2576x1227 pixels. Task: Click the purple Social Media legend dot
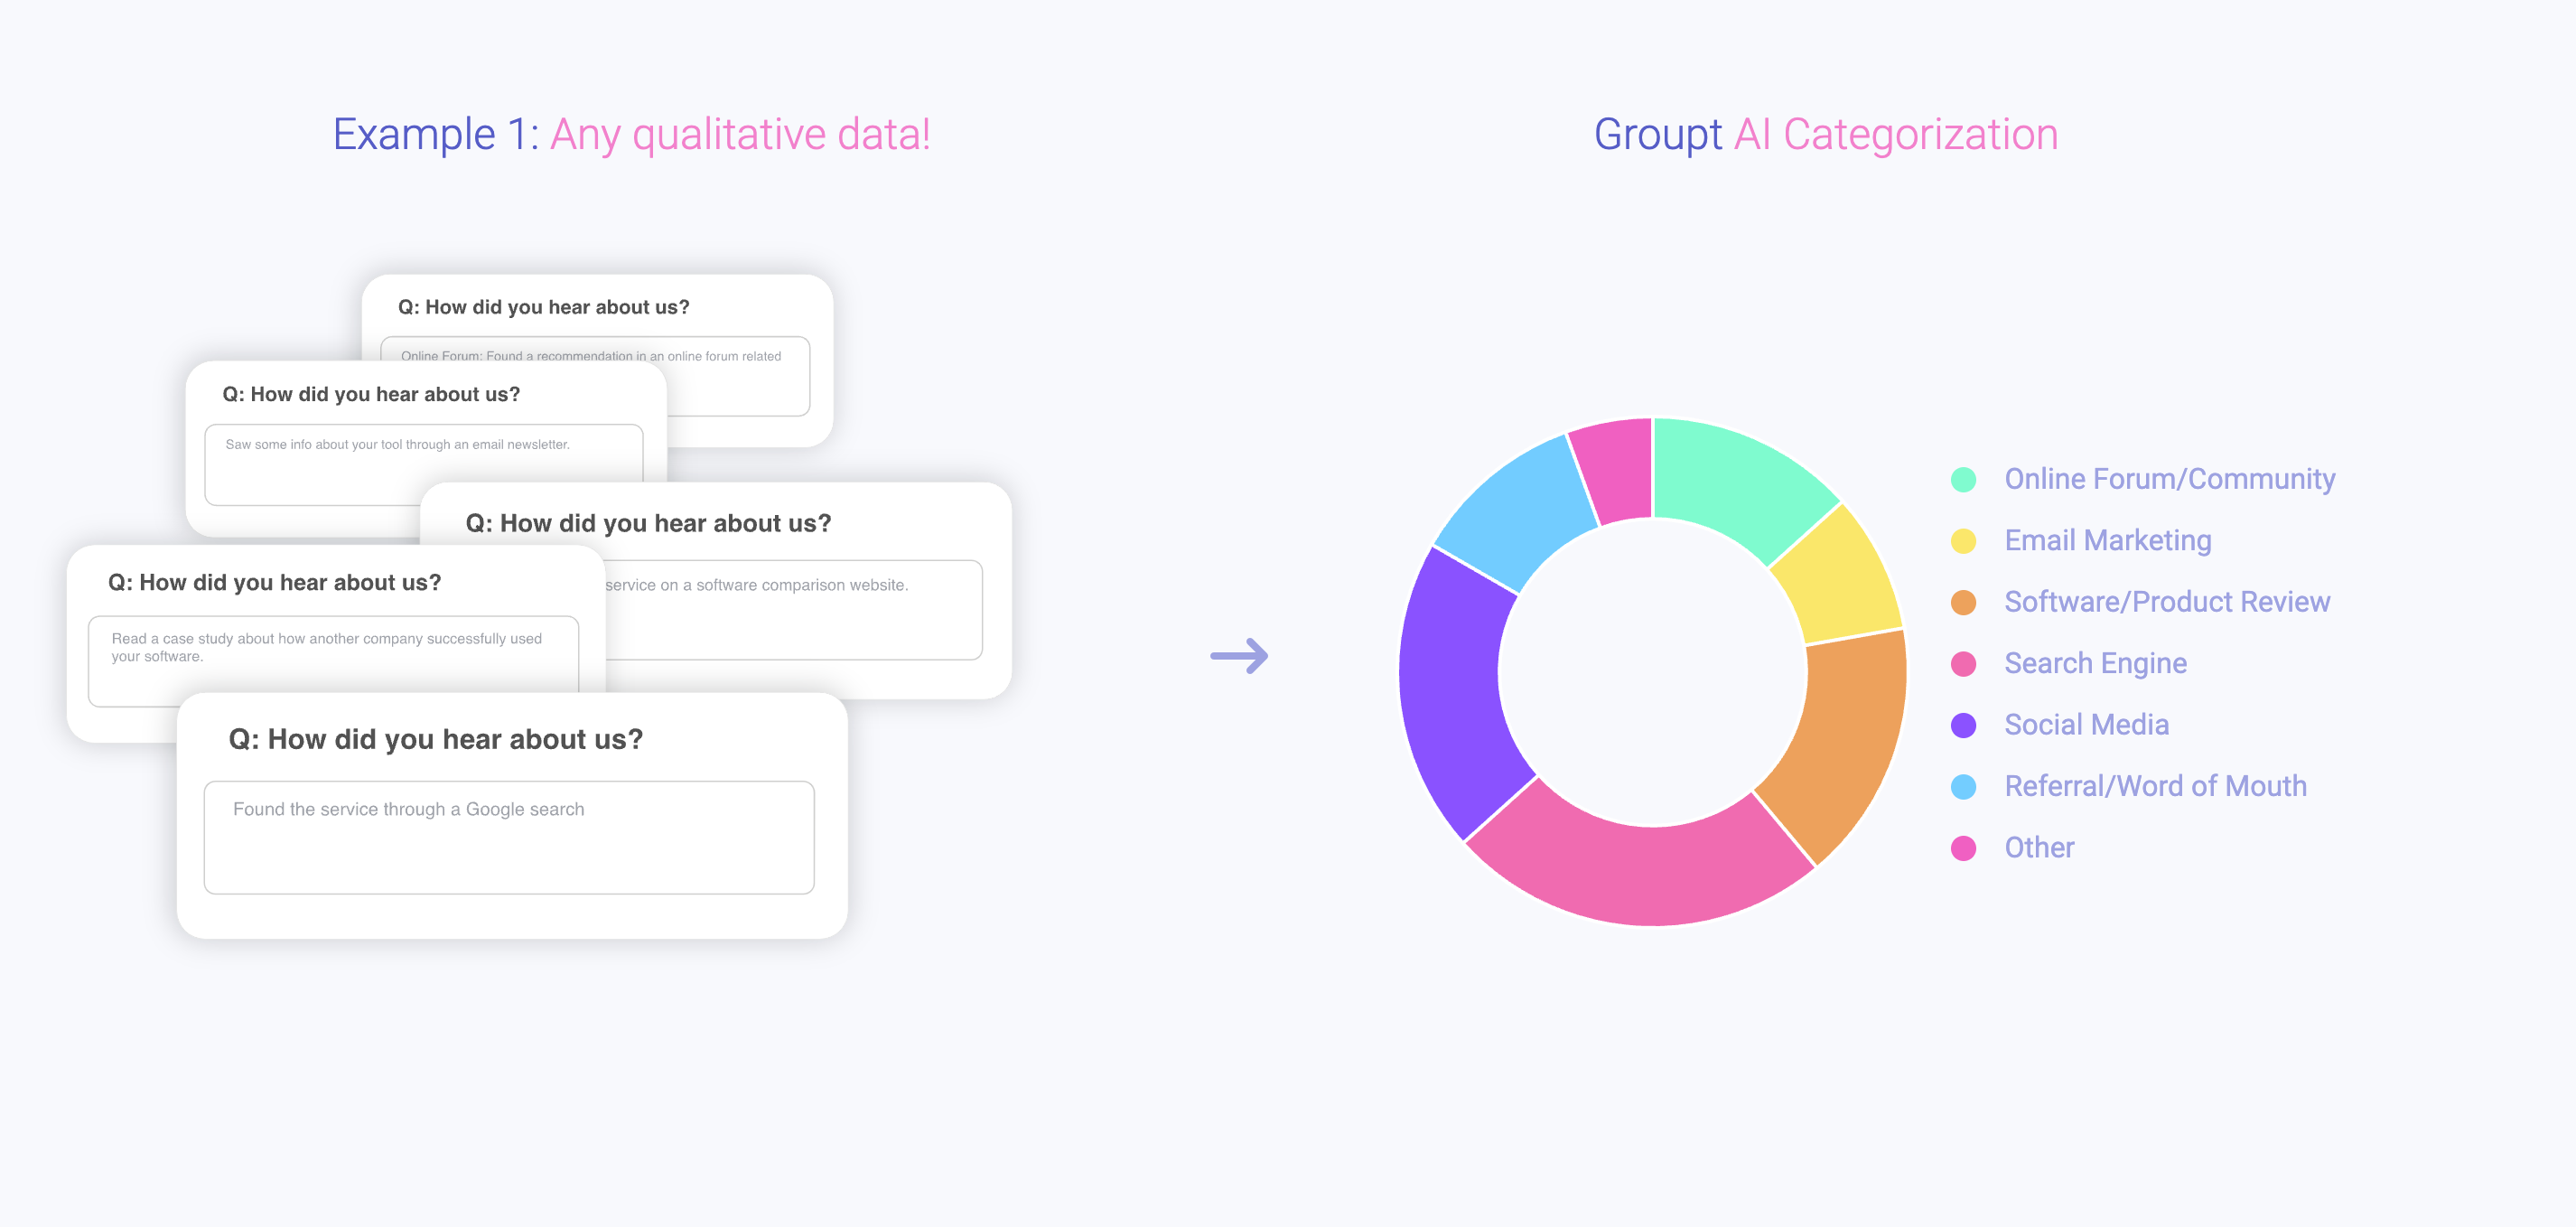(1963, 725)
